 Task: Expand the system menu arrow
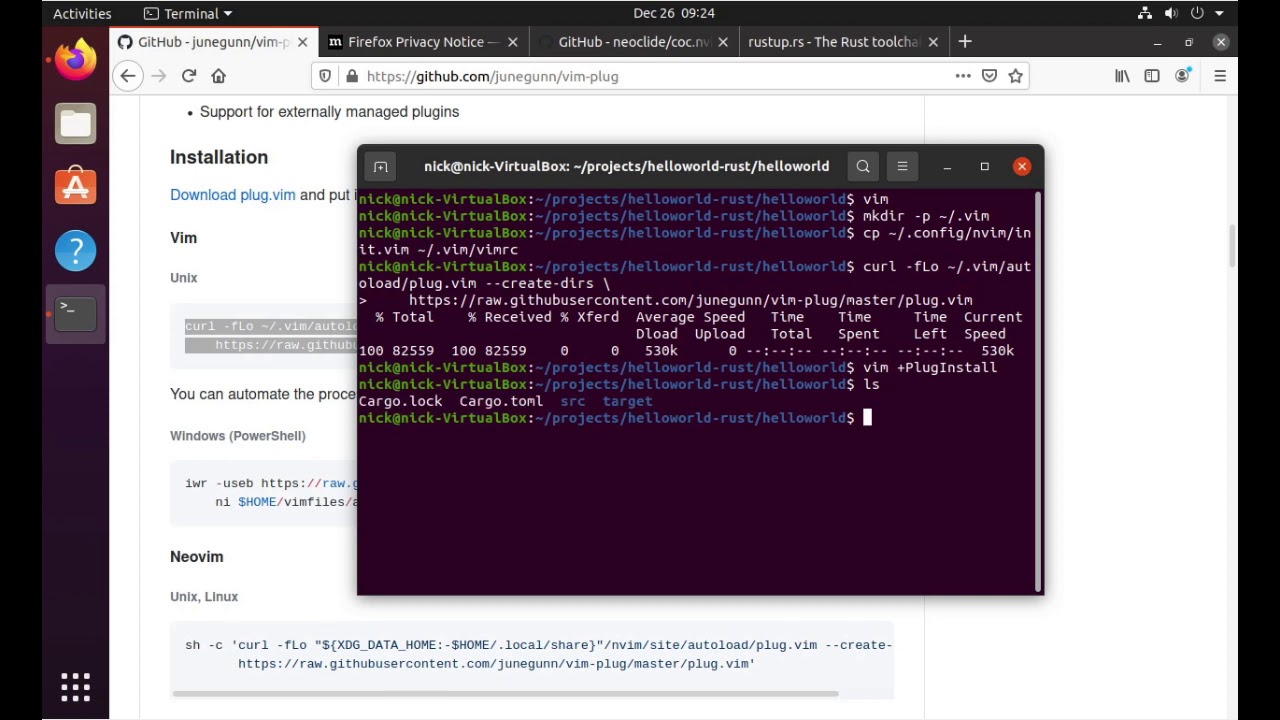point(1220,13)
